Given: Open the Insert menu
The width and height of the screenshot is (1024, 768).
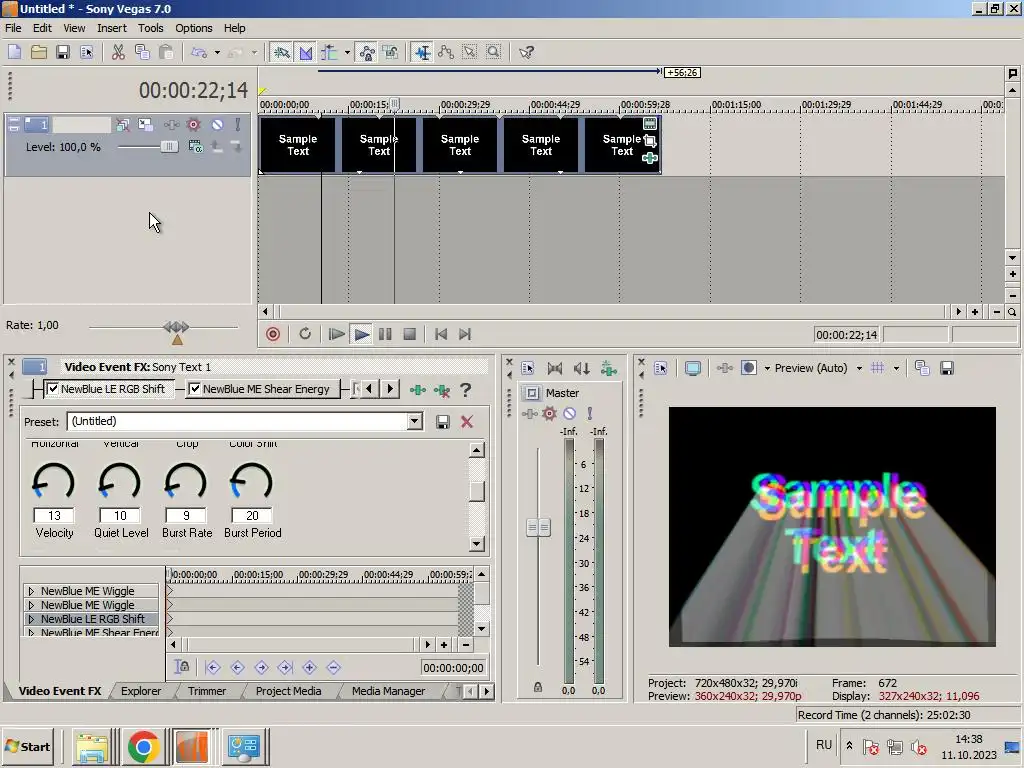Looking at the screenshot, I should 112,28.
